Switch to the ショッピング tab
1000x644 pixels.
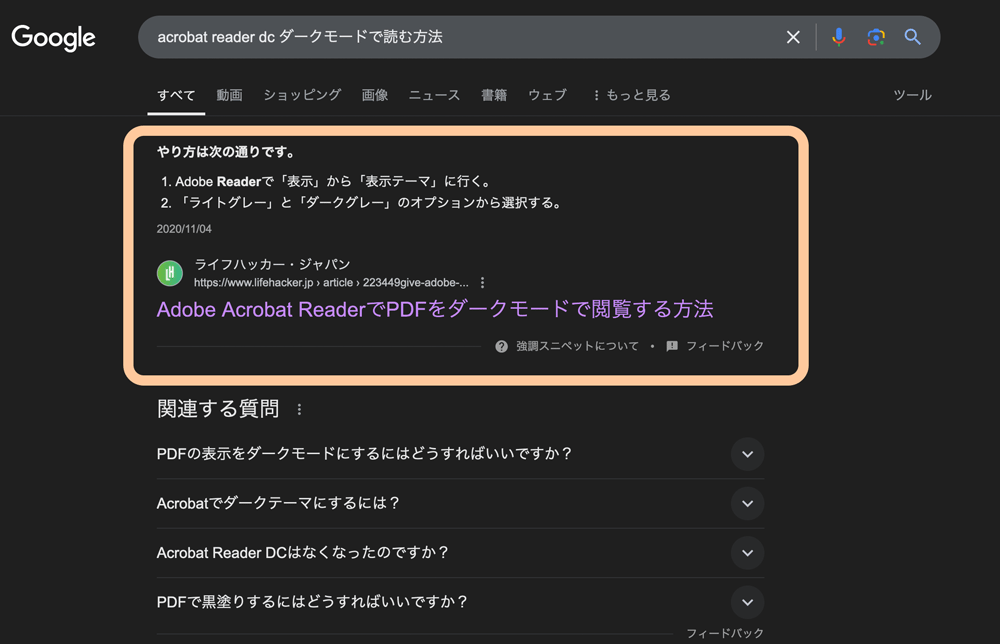pyautogui.click(x=302, y=95)
